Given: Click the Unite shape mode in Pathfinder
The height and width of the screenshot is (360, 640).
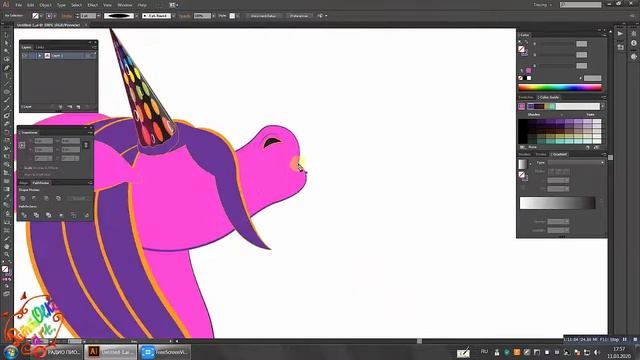Looking at the screenshot, I should tap(22, 198).
